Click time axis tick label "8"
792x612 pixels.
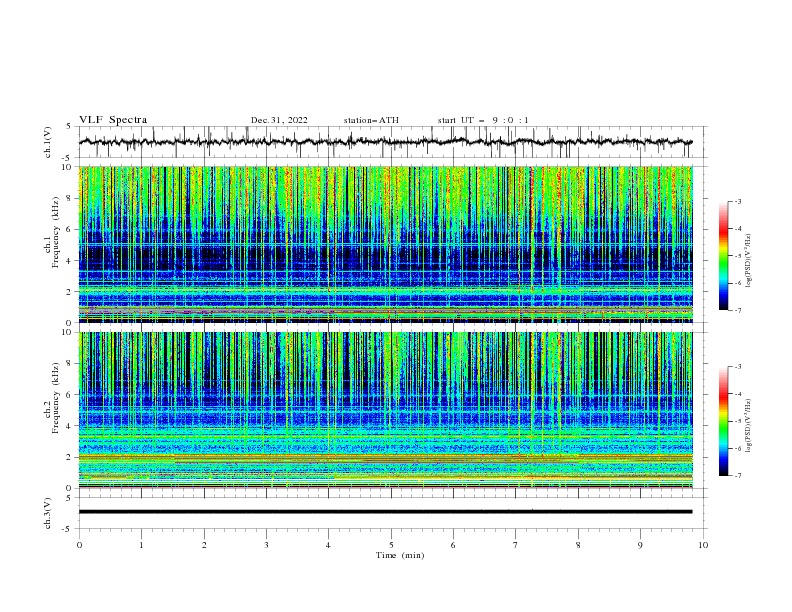578,545
